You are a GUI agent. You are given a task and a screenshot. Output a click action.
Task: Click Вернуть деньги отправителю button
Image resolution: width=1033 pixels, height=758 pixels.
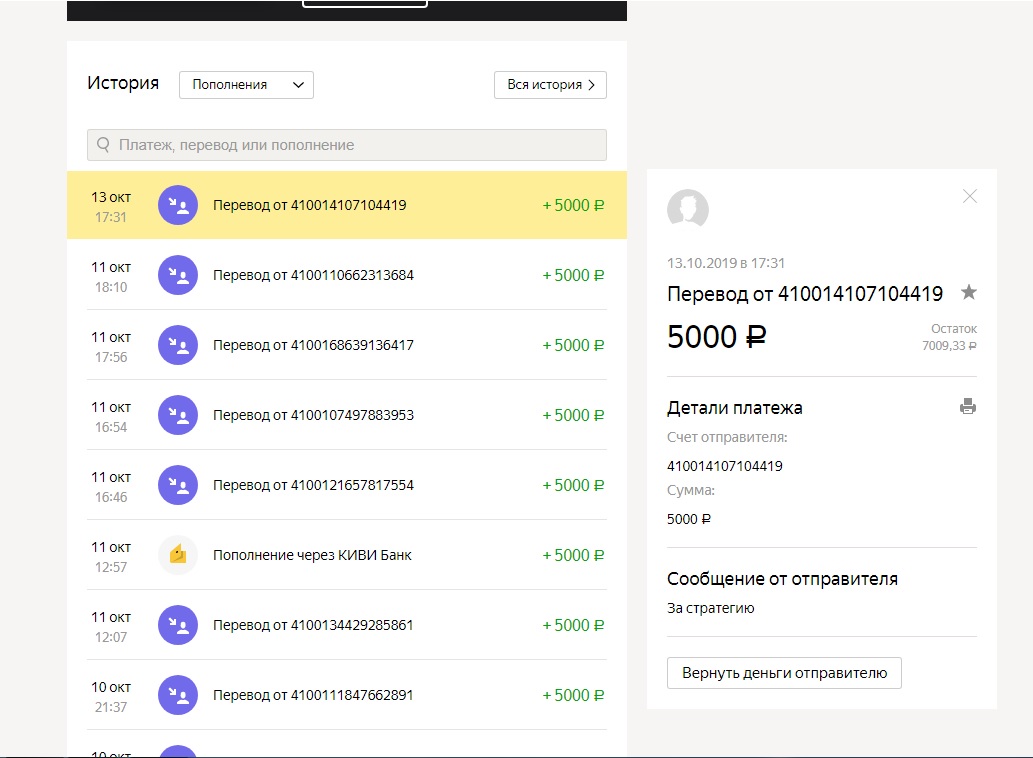coord(784,673)
